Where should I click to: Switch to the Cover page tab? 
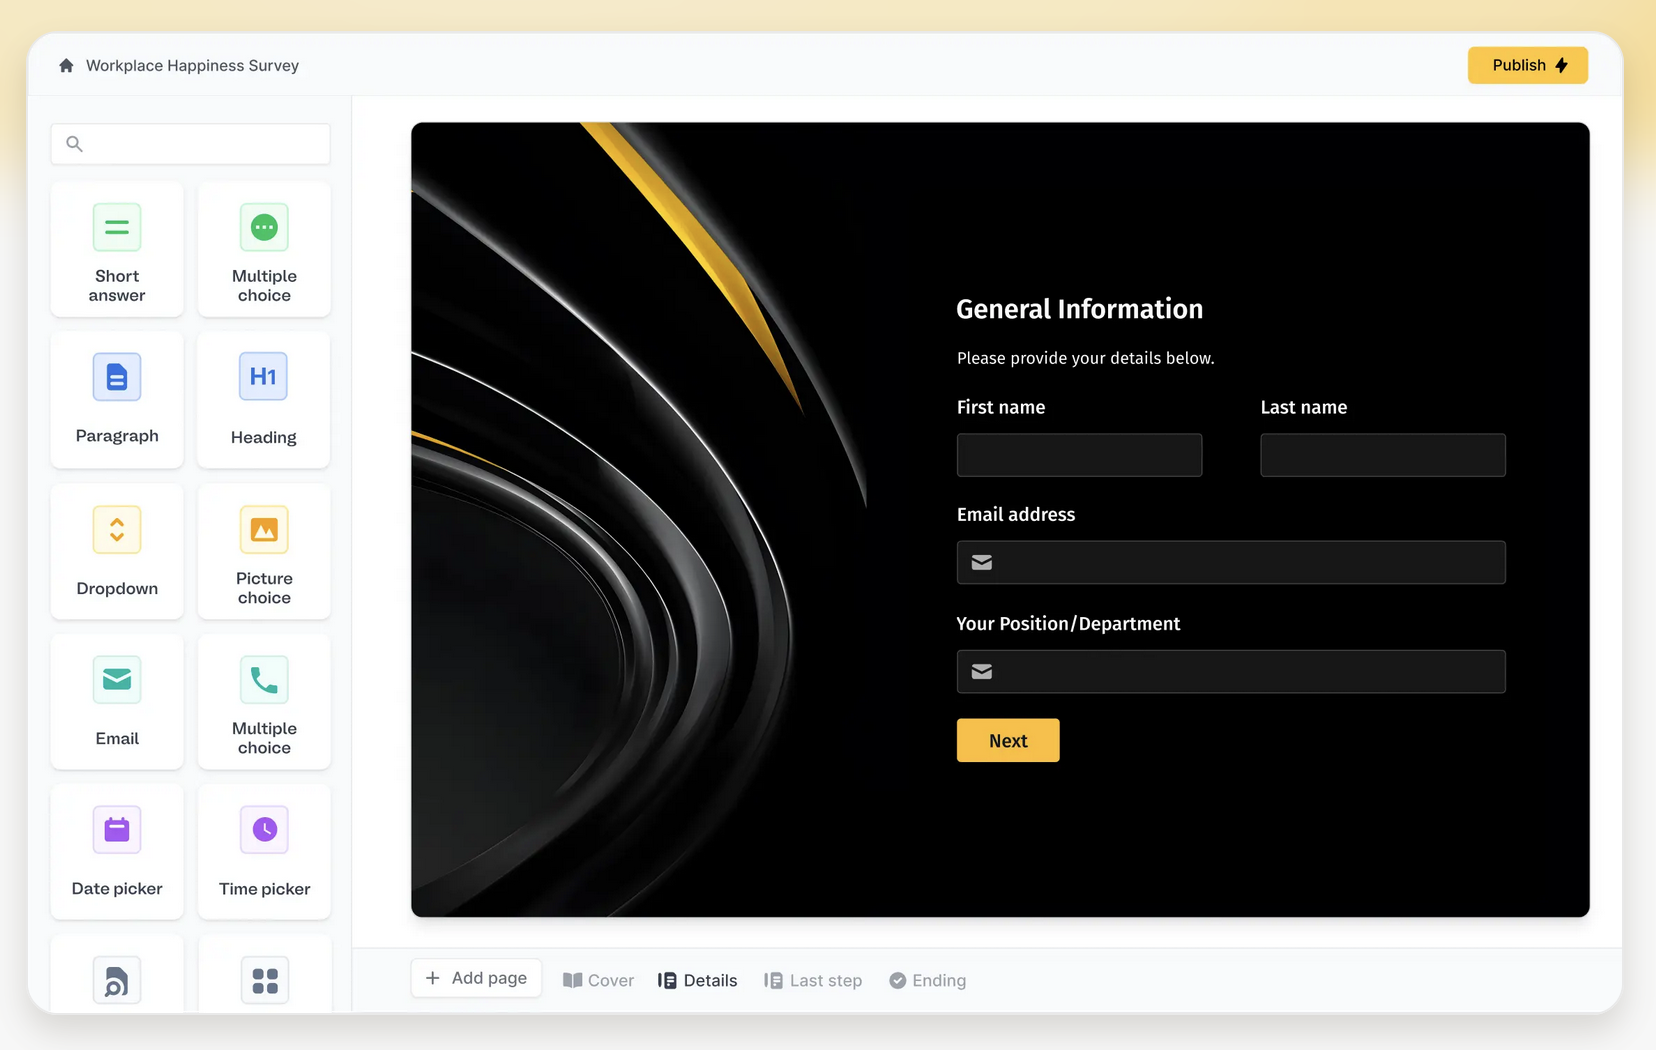[x=597, y=980]
